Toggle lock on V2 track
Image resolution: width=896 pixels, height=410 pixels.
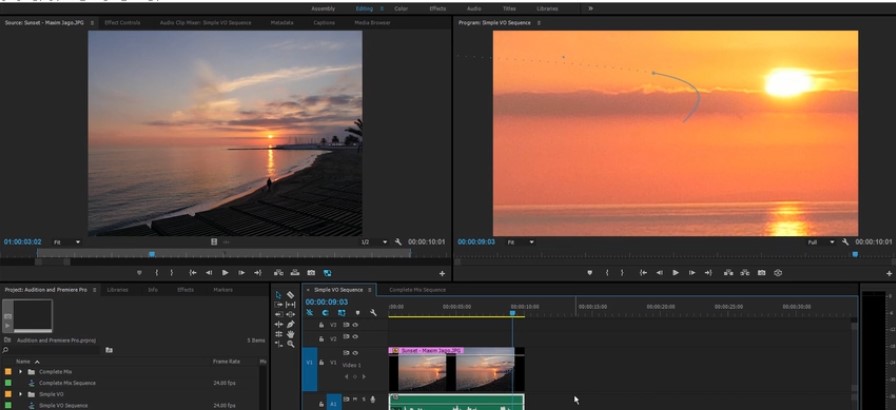coord(321,338)
